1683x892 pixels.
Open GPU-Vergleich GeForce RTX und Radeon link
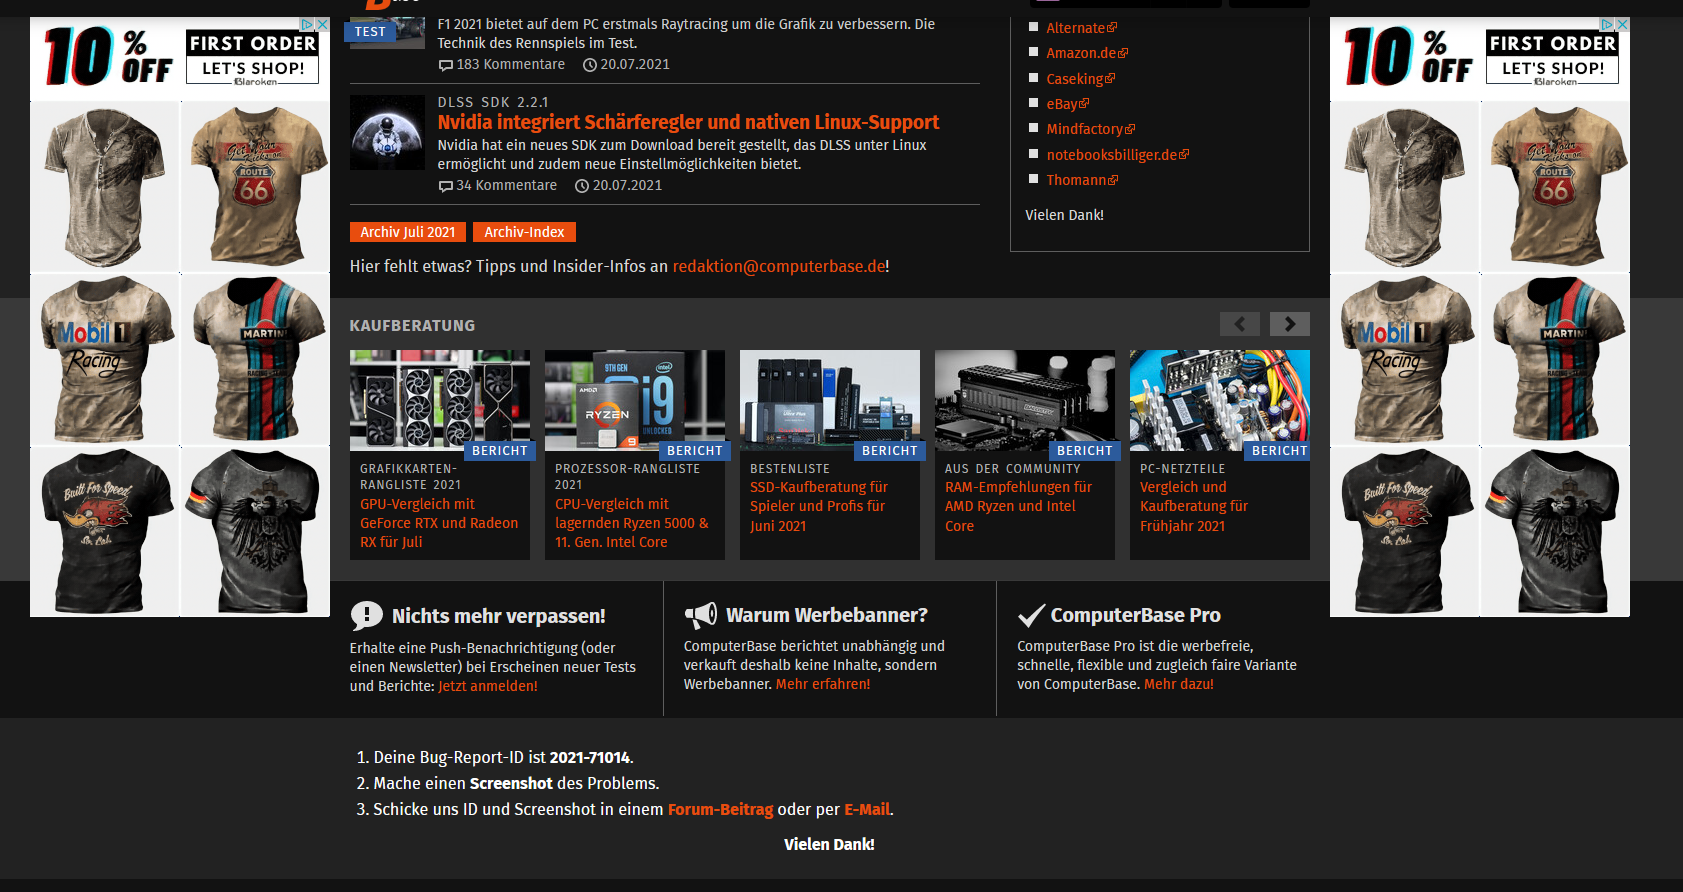click(x=439, y=523)
